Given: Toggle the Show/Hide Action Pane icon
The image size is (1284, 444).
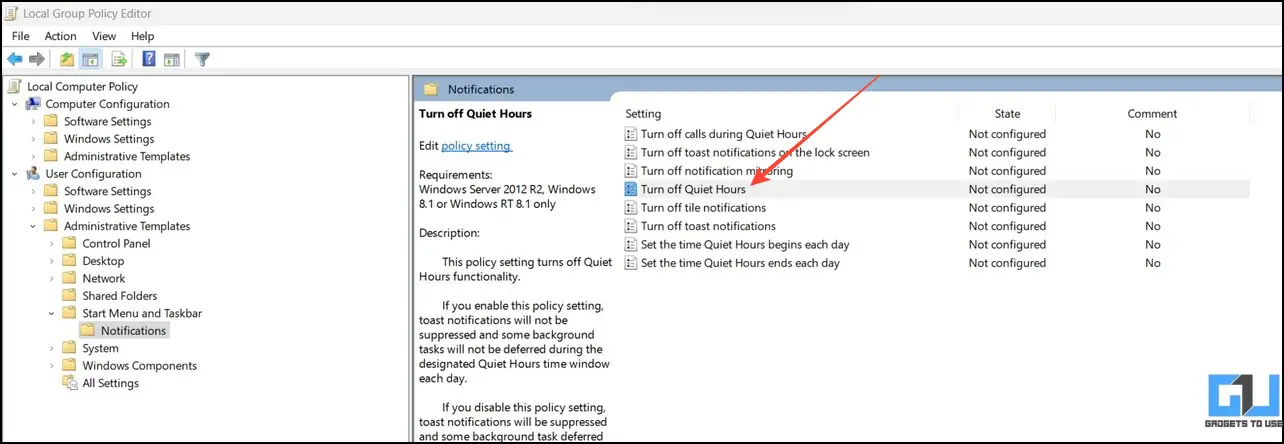Looking at the screenshot, I should tap(172, 59).
